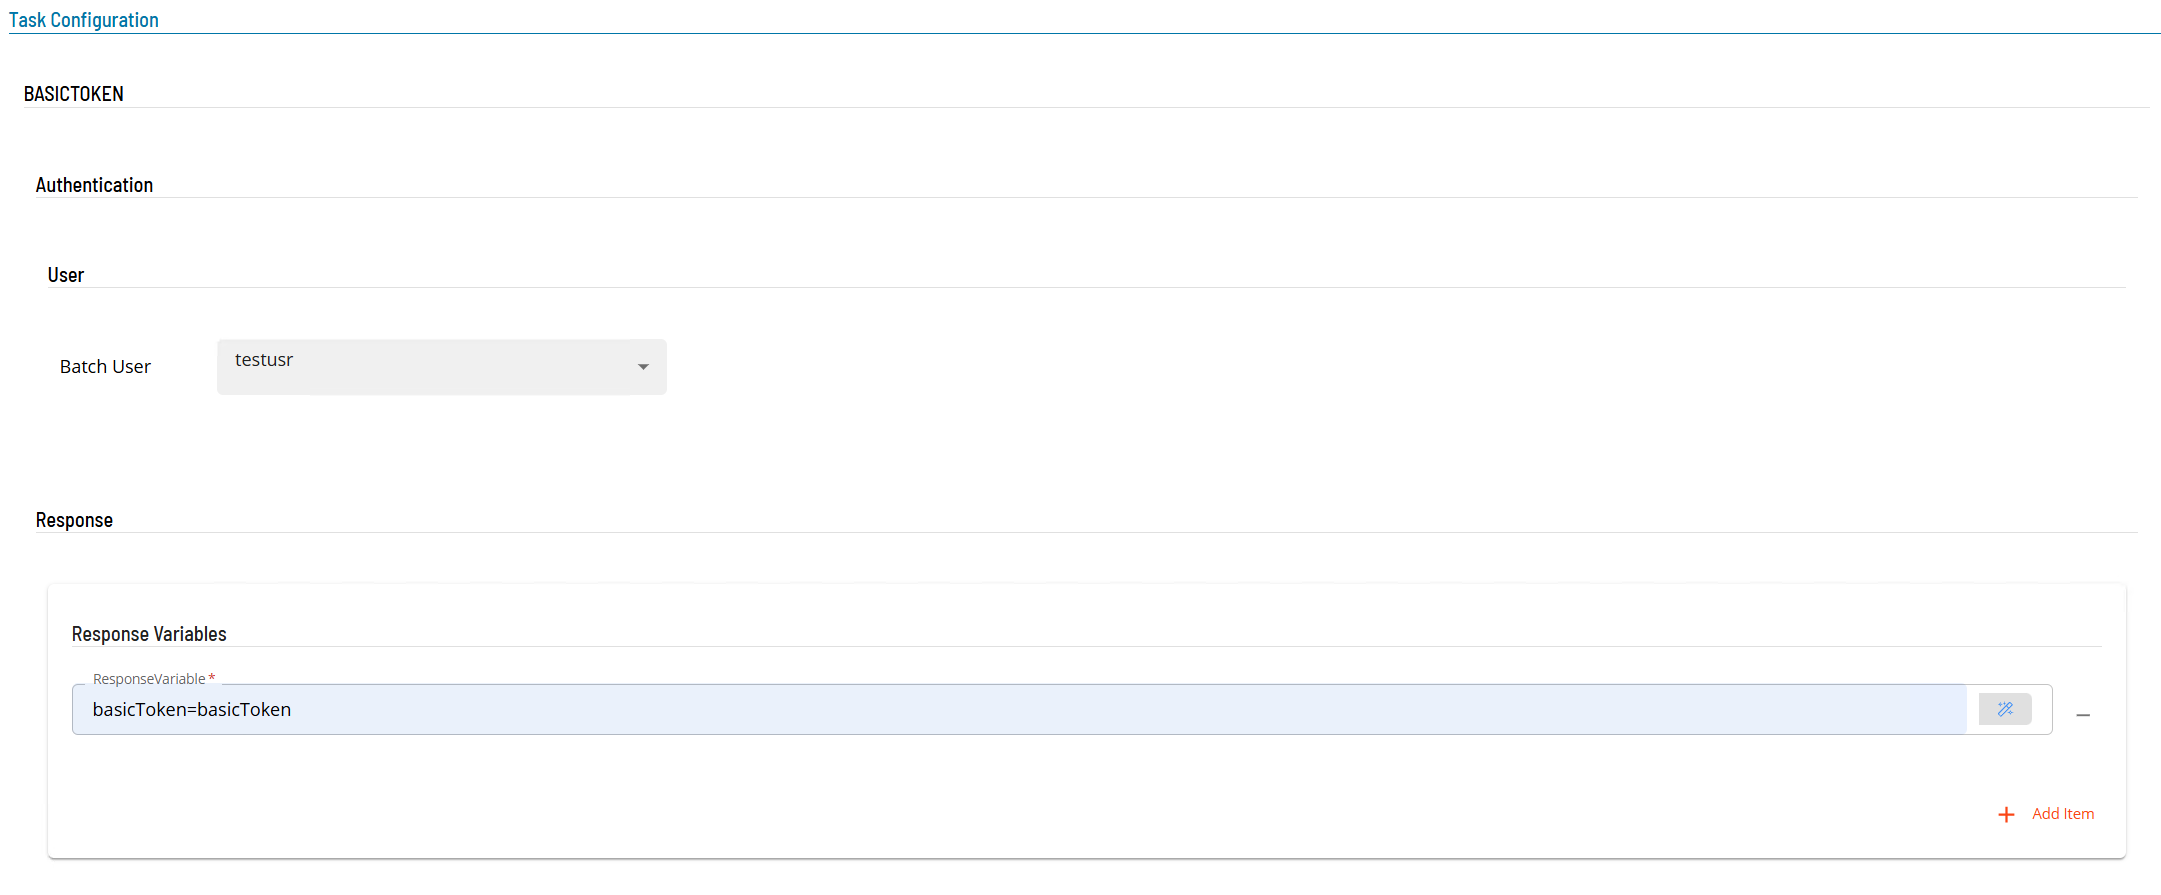Click the Response Variables heading
This screenshot has height=895, width=2161.
[149, 634]
